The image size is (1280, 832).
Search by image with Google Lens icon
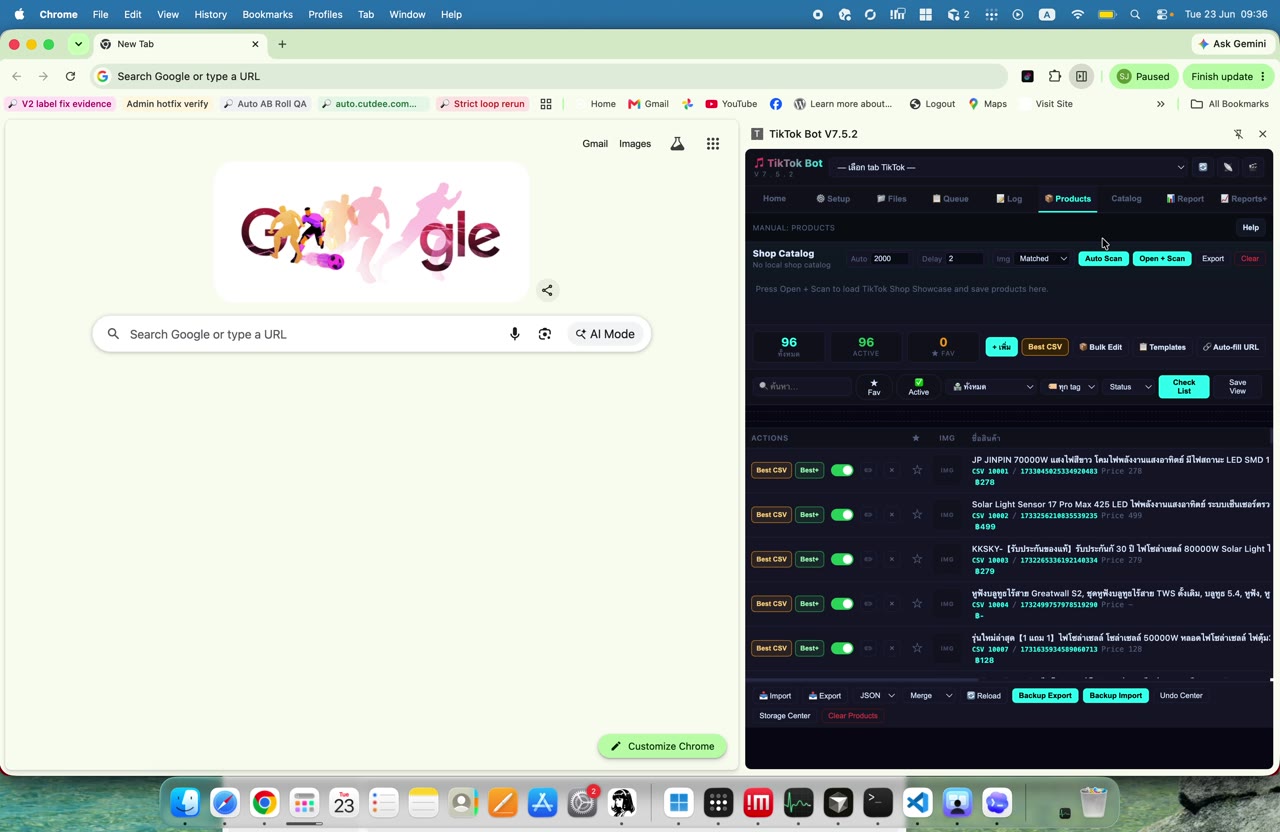click(x=545, y=334)
